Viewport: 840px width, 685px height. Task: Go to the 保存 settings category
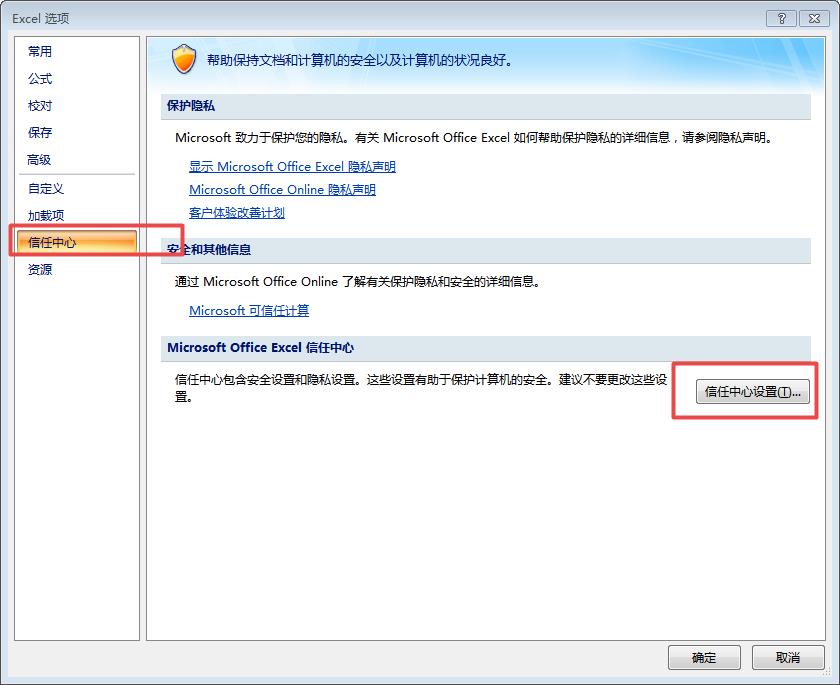click(40, 132)
